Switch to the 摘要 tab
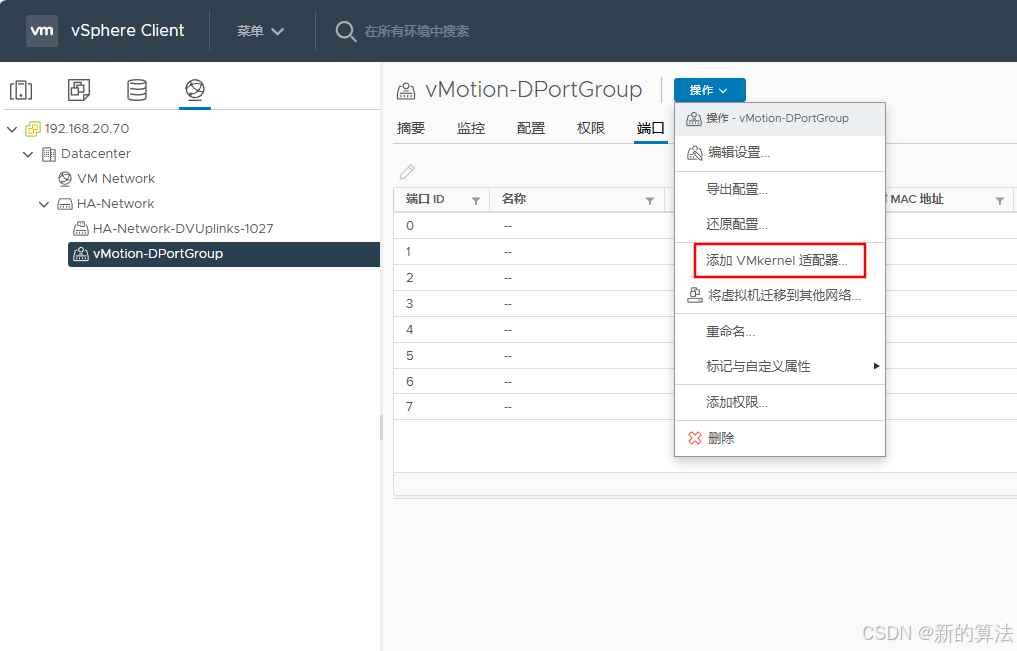This screenshot has width=1017, height=651. [411, 128]
